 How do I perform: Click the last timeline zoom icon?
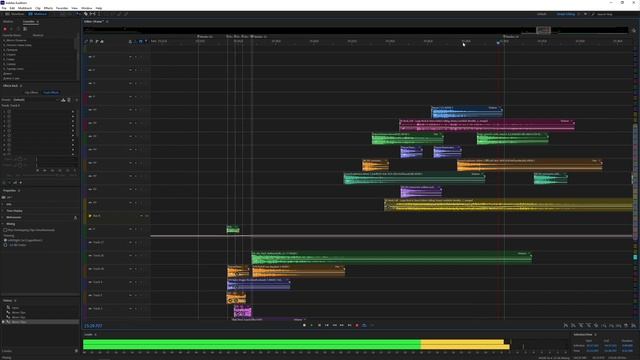(634, 325)
